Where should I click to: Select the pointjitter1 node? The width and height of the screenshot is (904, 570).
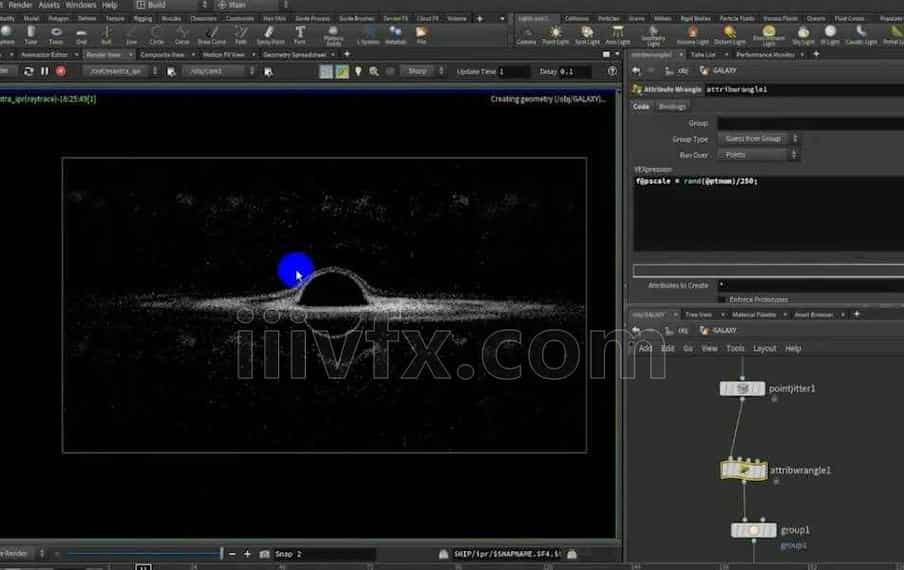click(x=742, y=388)
